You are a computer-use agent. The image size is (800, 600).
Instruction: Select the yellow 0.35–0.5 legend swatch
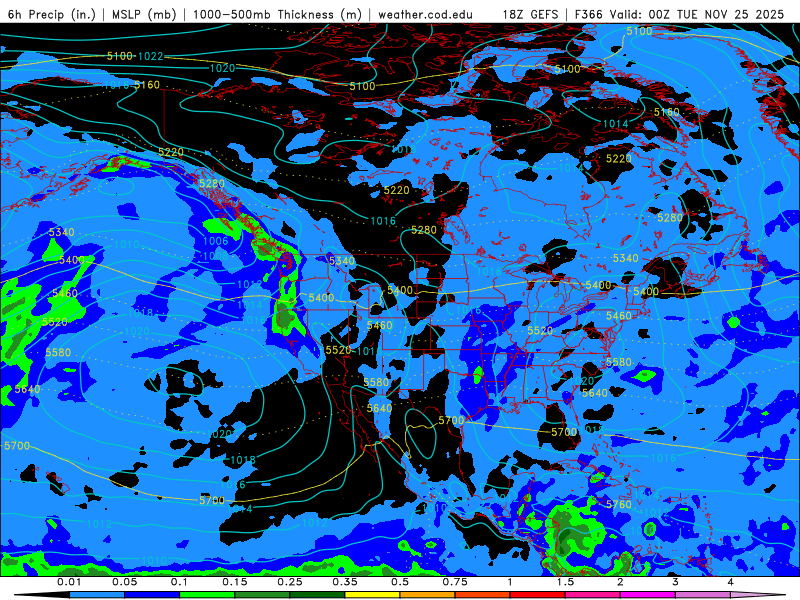point(372,595)
